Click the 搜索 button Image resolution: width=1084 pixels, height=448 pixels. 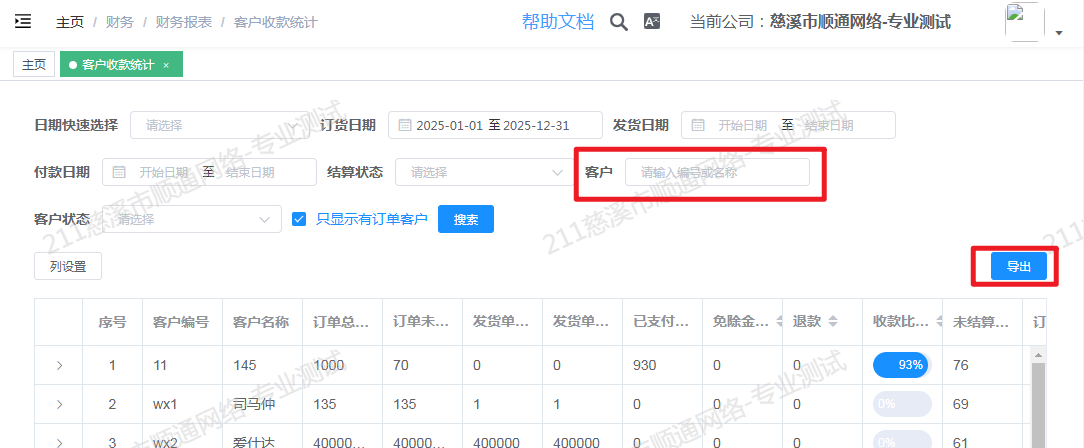[466, 219]
